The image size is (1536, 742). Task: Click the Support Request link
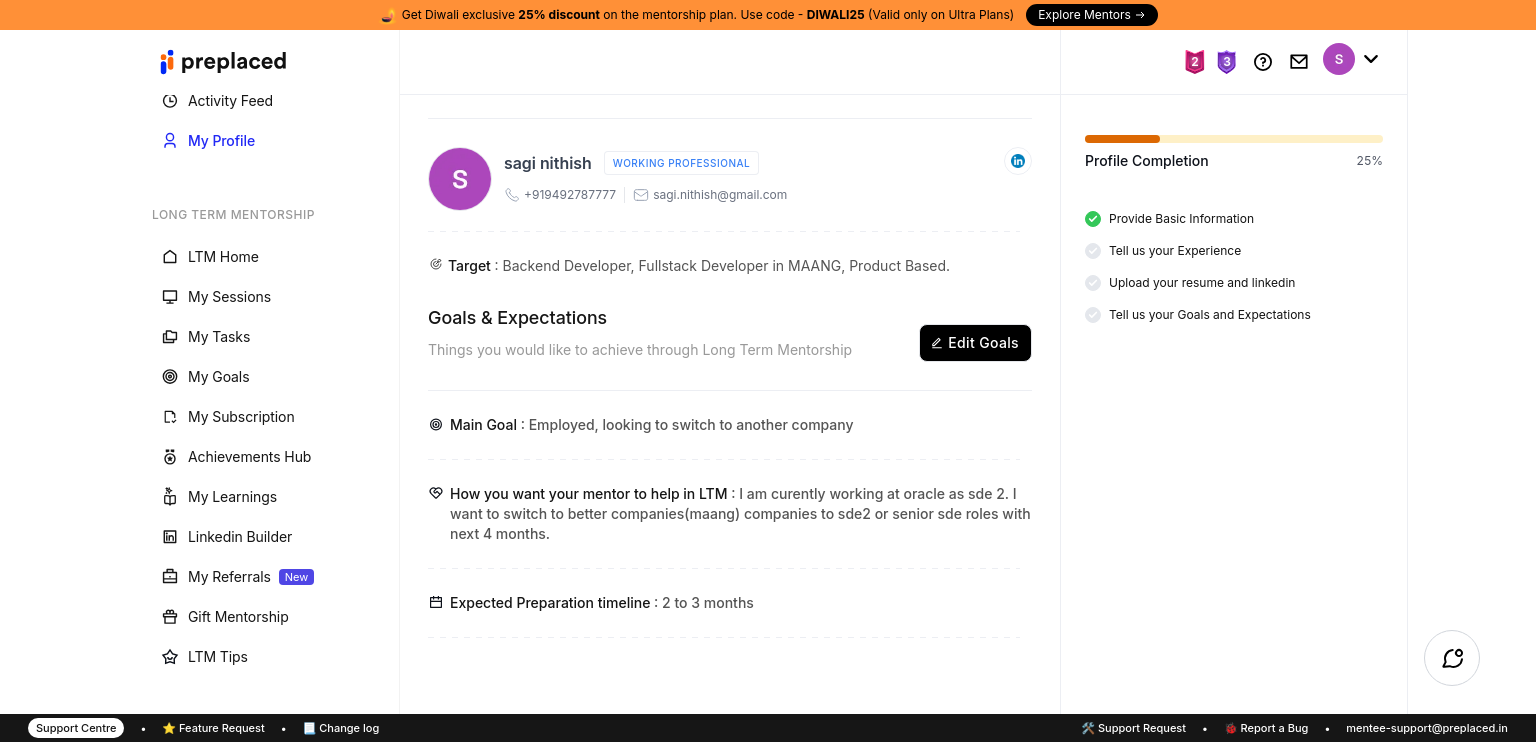click(x=1133, y=728)
